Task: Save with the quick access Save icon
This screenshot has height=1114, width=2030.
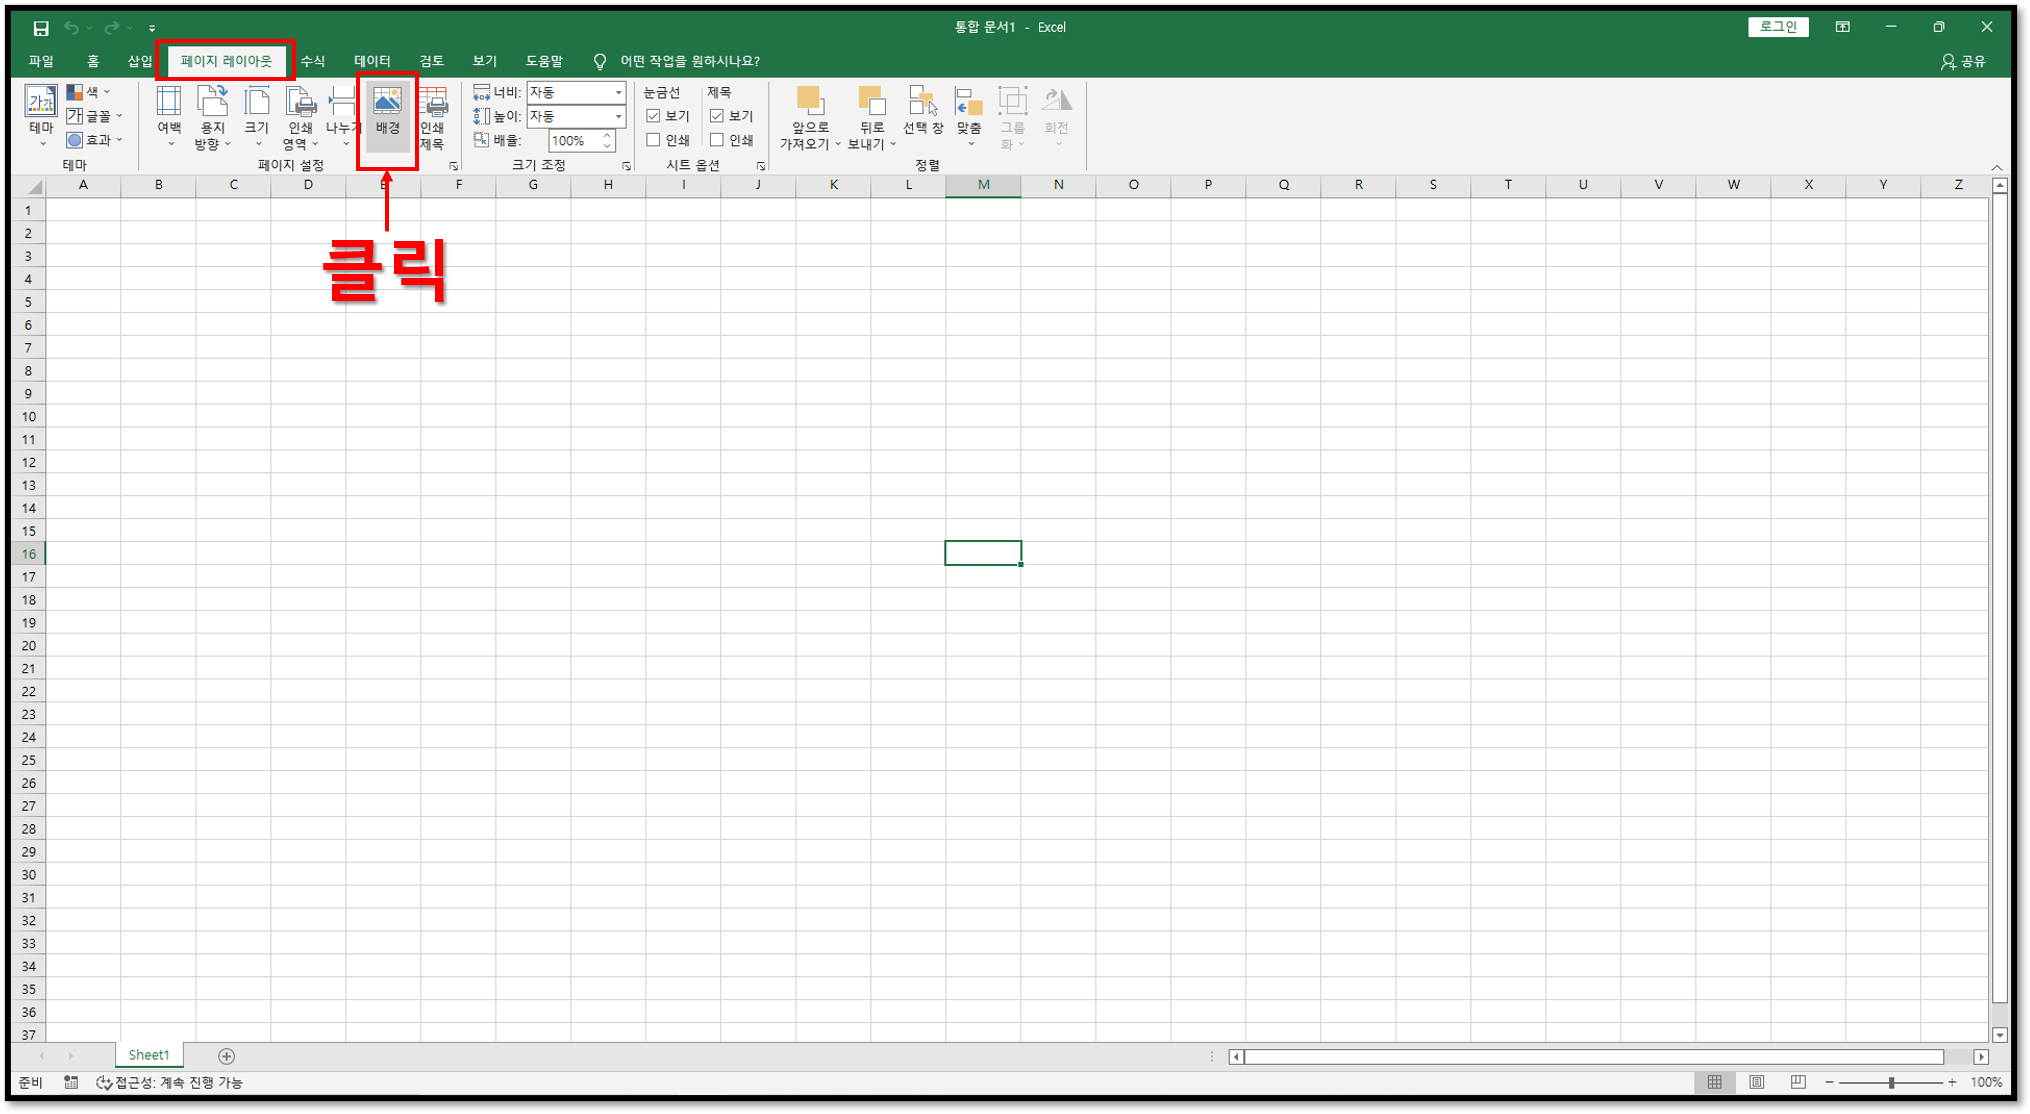Action: (41, 28)
